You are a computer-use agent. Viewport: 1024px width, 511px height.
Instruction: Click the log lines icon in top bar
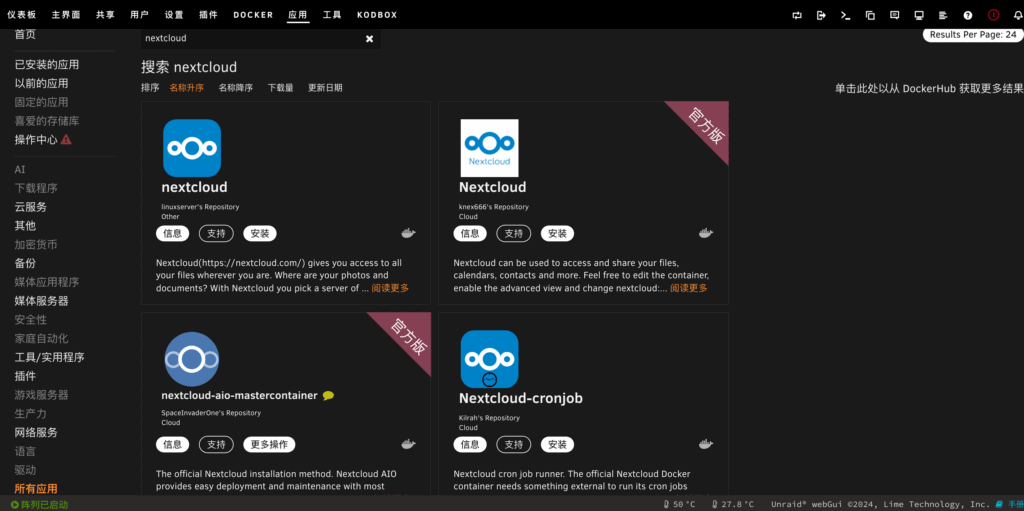943,15
